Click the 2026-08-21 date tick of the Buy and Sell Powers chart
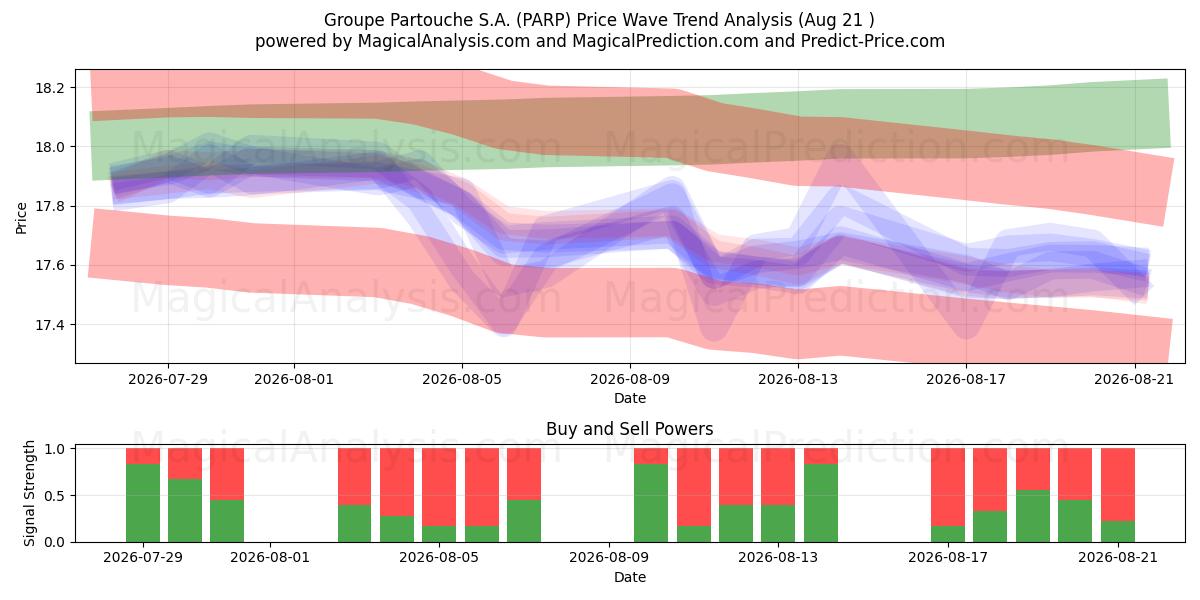Image resolution: width=1200 pixels, height=600 pixels. coord(1117,558)
